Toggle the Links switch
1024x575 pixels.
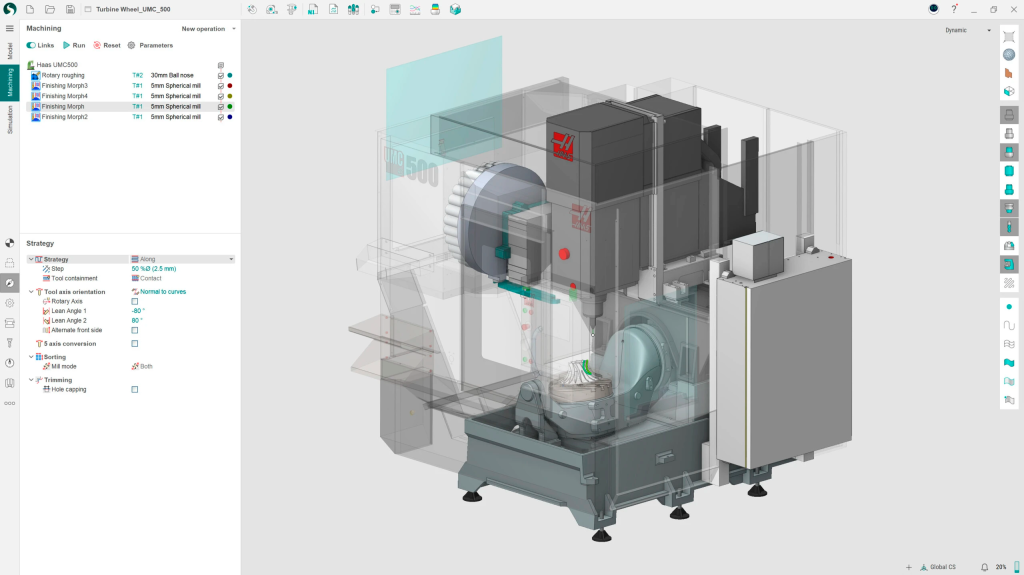(x=31, y=45)
